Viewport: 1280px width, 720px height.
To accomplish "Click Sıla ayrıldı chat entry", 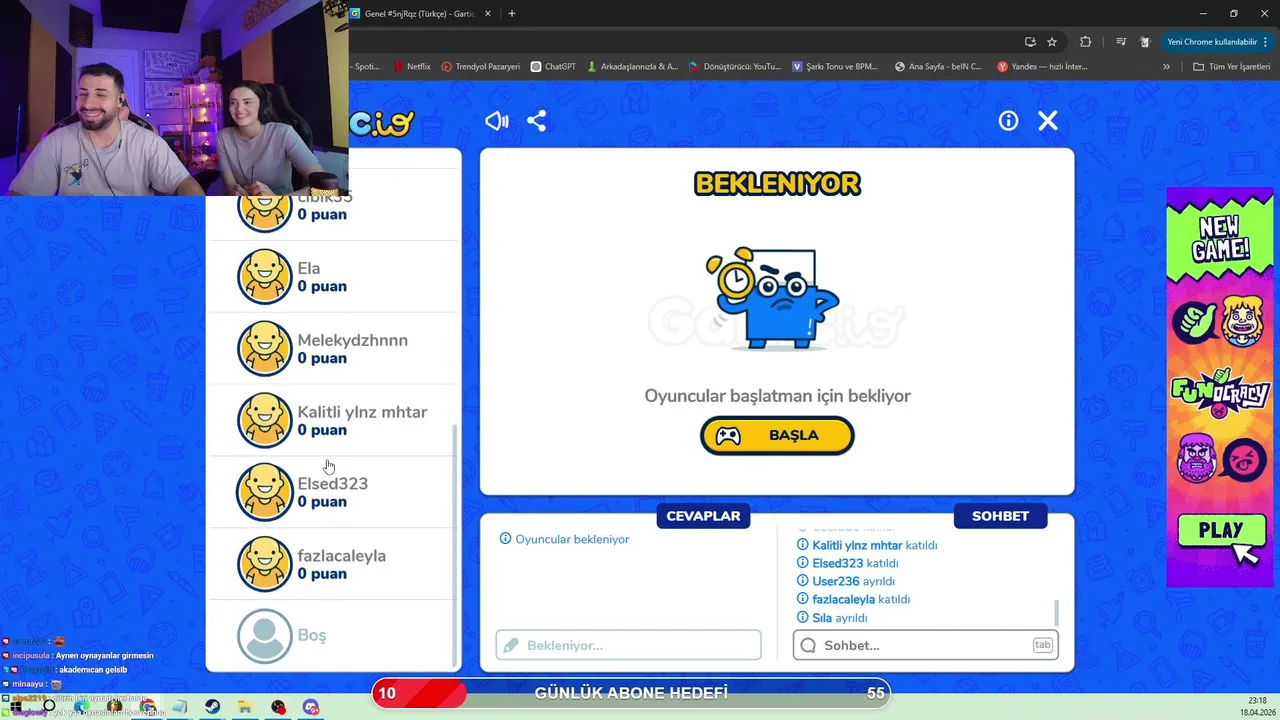I will click(831, 618).
